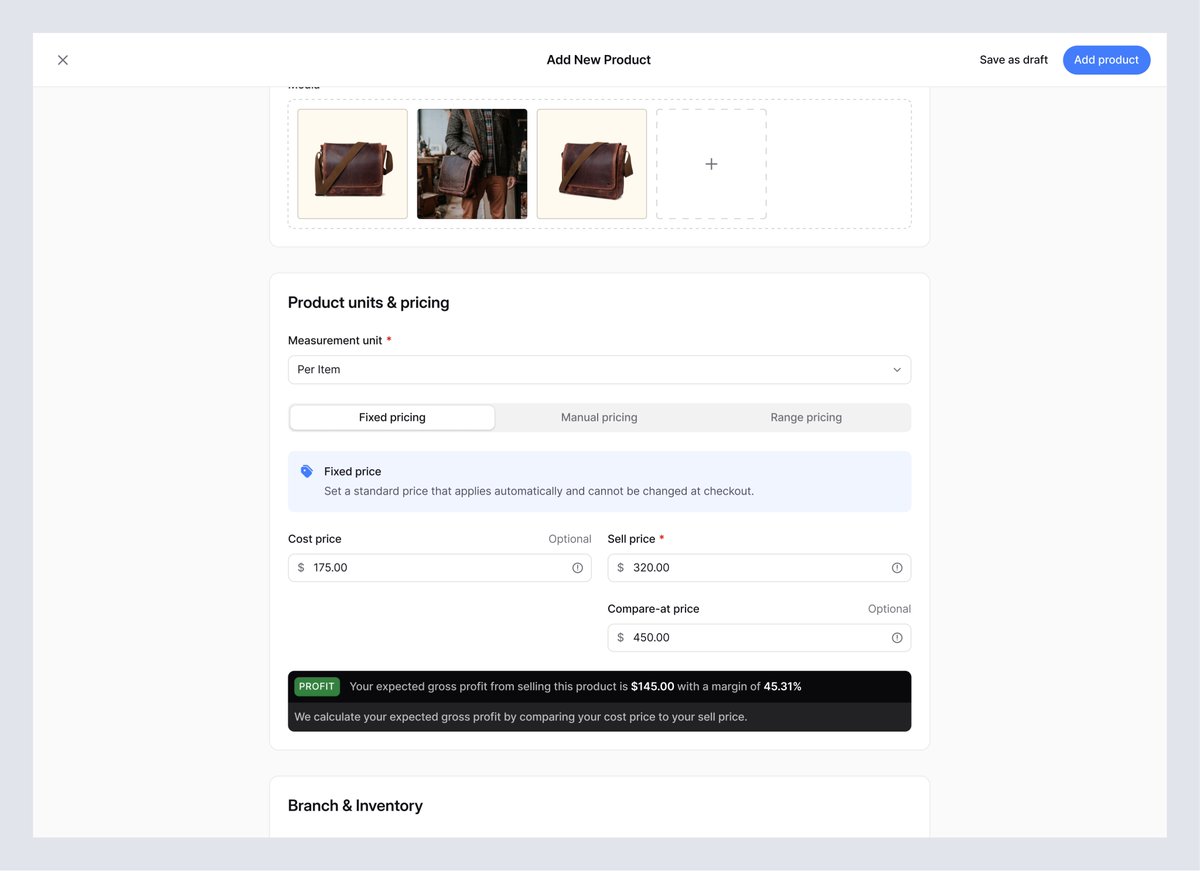Select the third bag product thumbnail
Screen dimensions: 1200x871
(x=592, y=164)
